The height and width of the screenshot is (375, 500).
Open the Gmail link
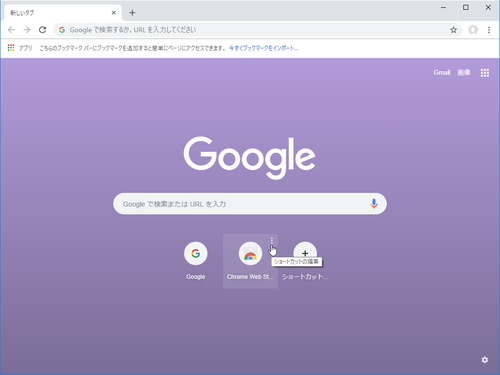[442, 72]
